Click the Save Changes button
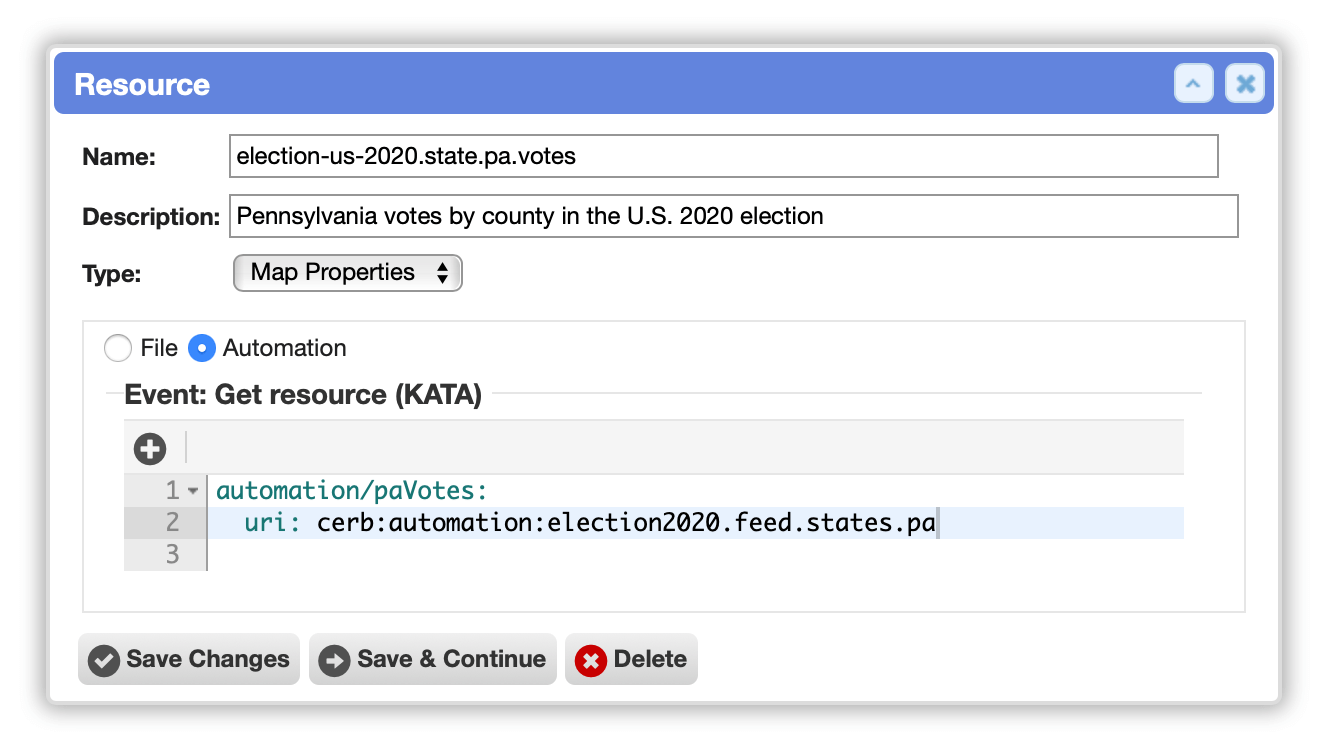 189,660
